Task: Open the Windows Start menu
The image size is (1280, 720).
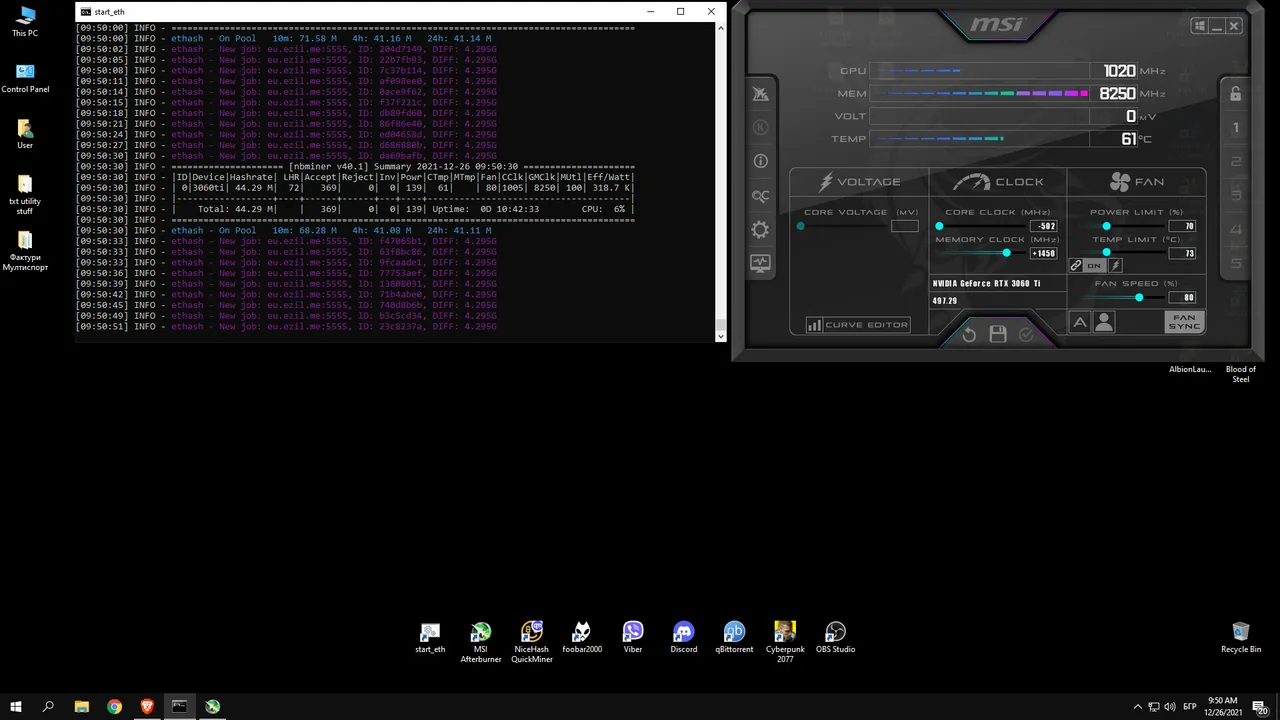Action: [x=16, y=706]
